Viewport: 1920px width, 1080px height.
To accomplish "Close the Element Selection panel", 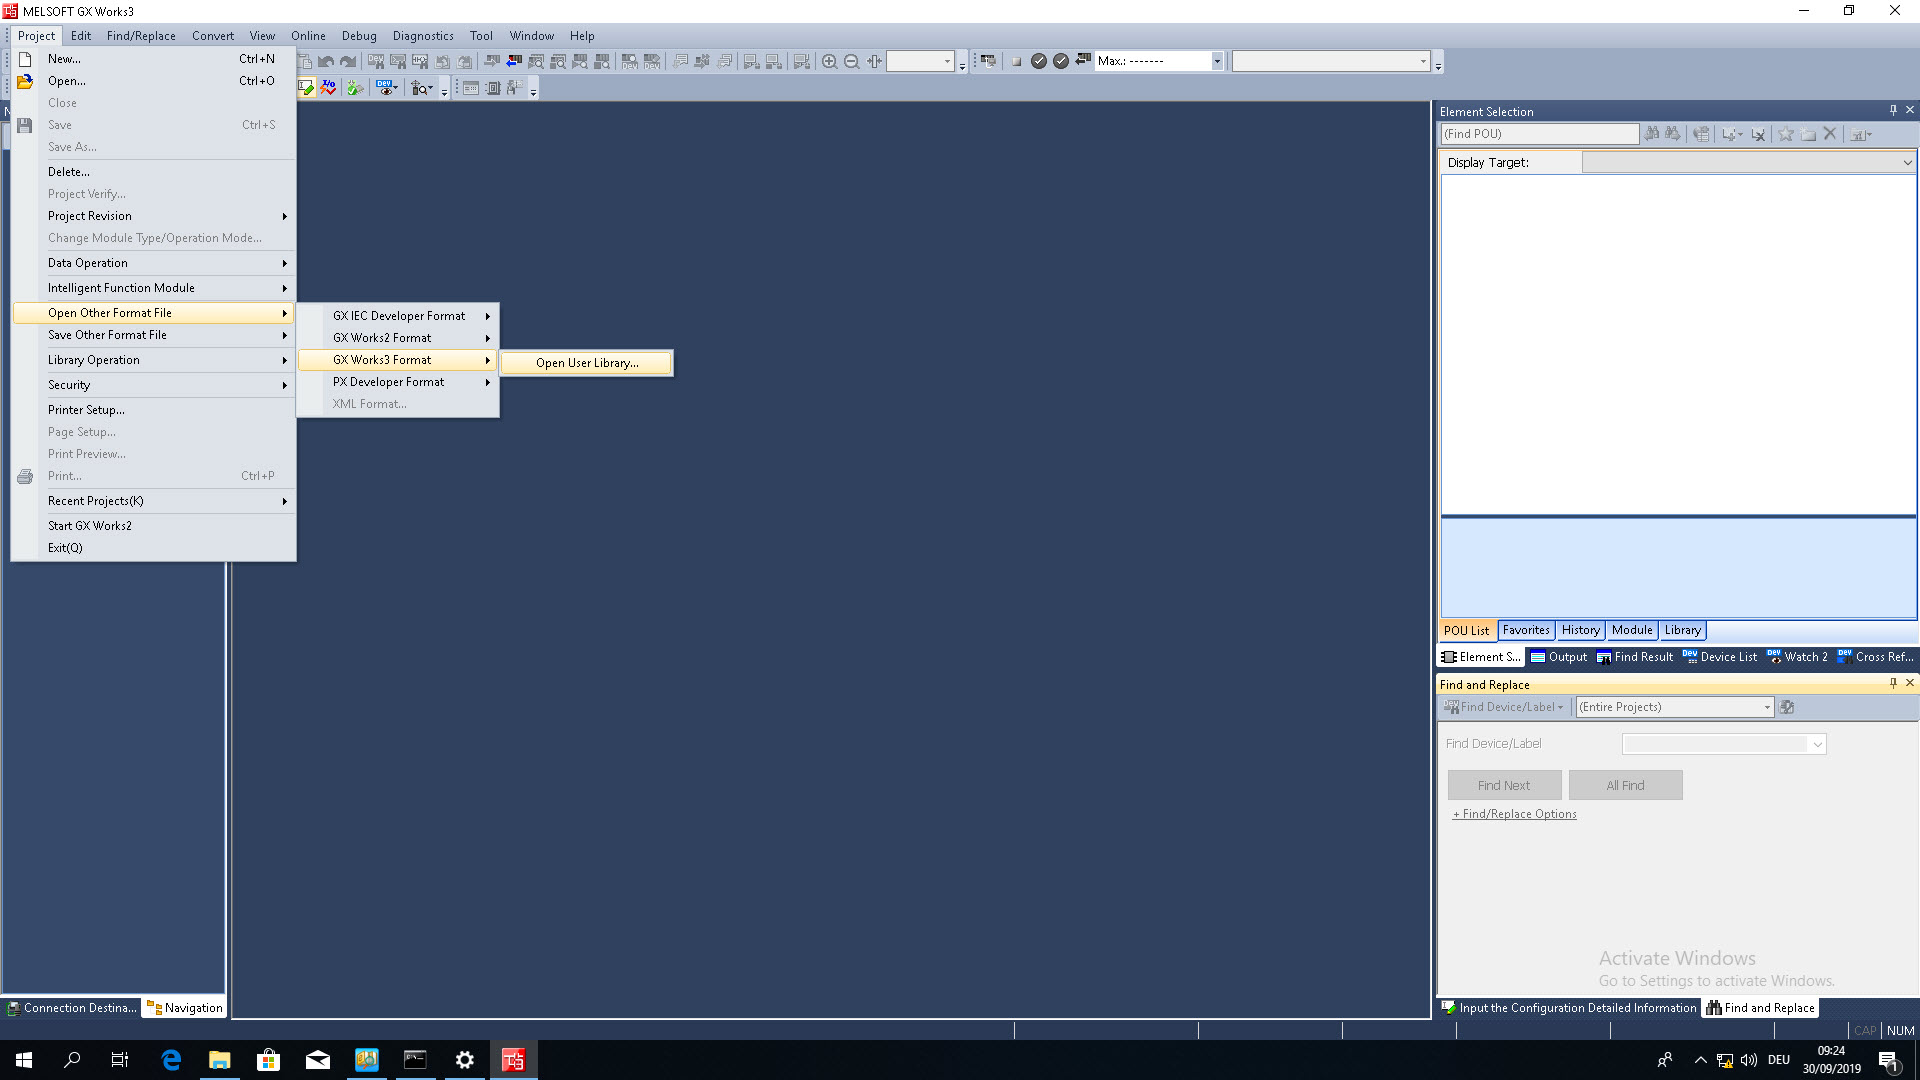I will (x=1910, y=110).
